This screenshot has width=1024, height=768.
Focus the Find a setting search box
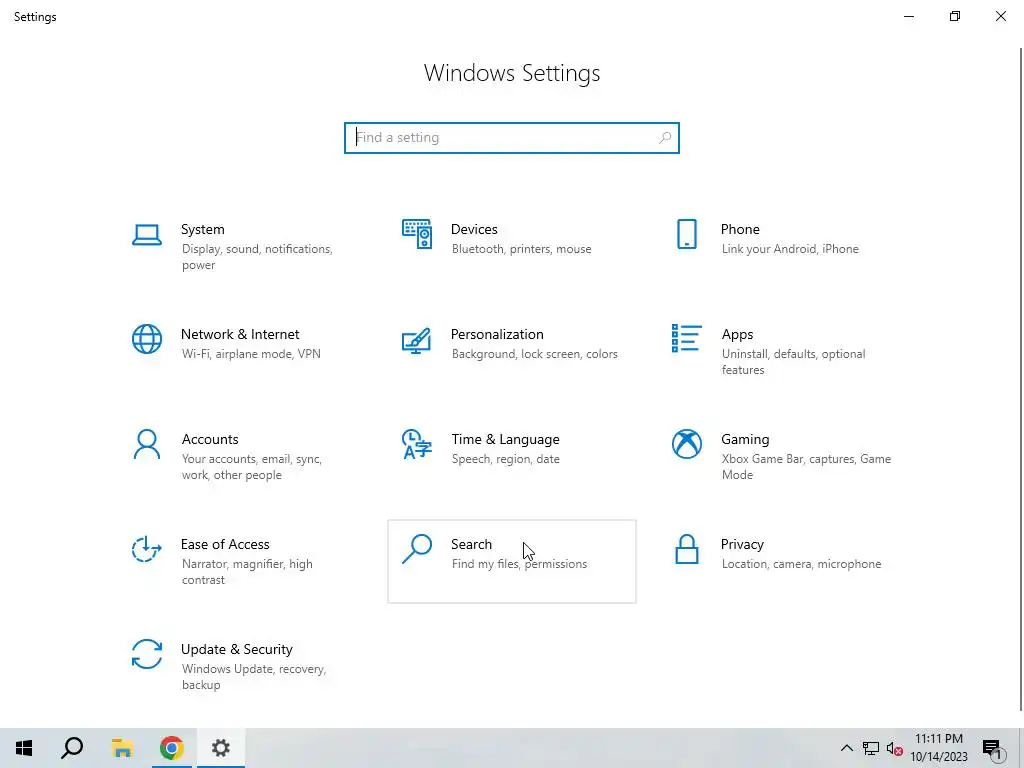pyautogui.click(x=512, y=138)
